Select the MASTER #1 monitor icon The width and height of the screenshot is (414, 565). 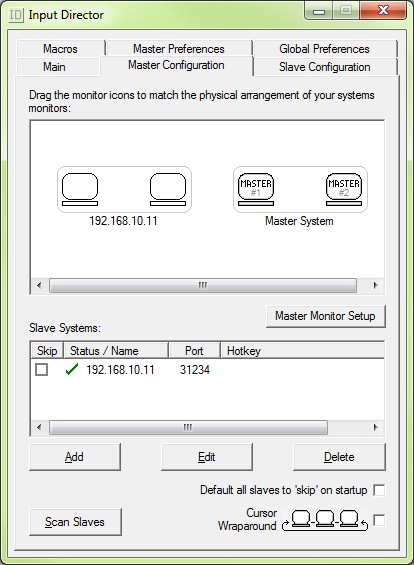click(x=256, y=190)
